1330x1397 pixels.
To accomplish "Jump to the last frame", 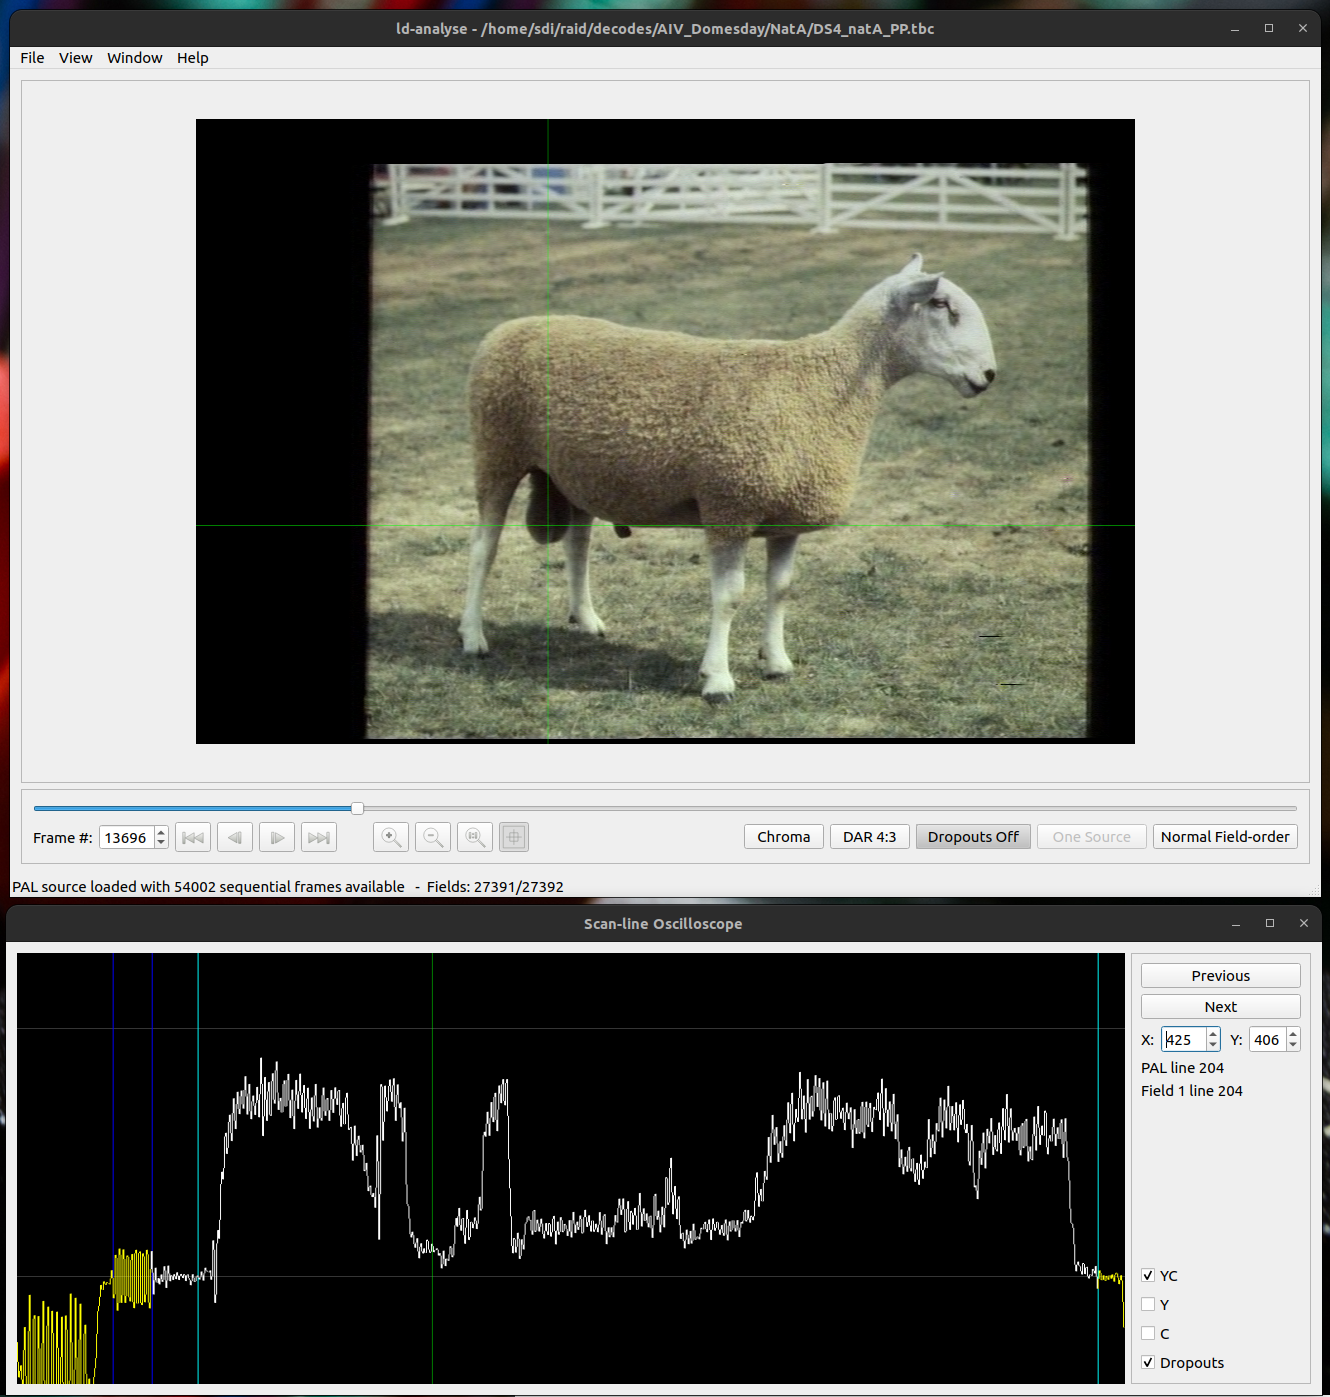I will tap(319, 837).
